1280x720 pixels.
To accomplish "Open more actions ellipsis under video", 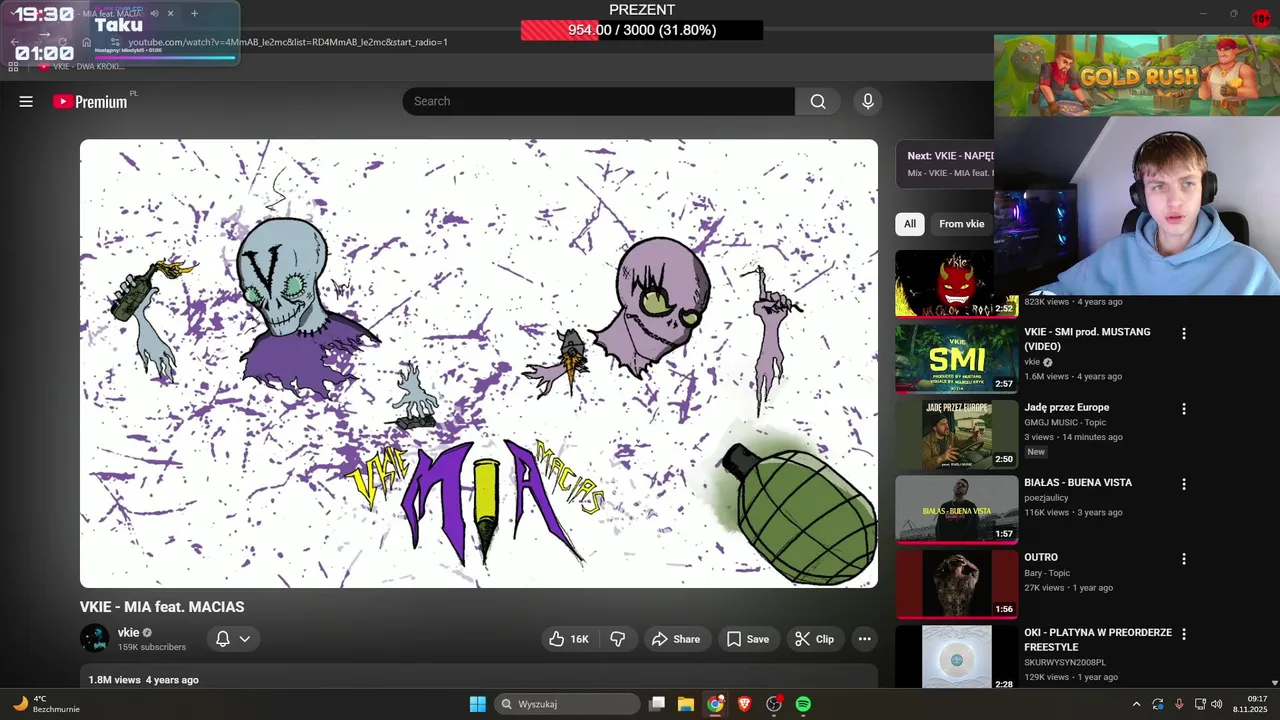I will tap(865, 639).
